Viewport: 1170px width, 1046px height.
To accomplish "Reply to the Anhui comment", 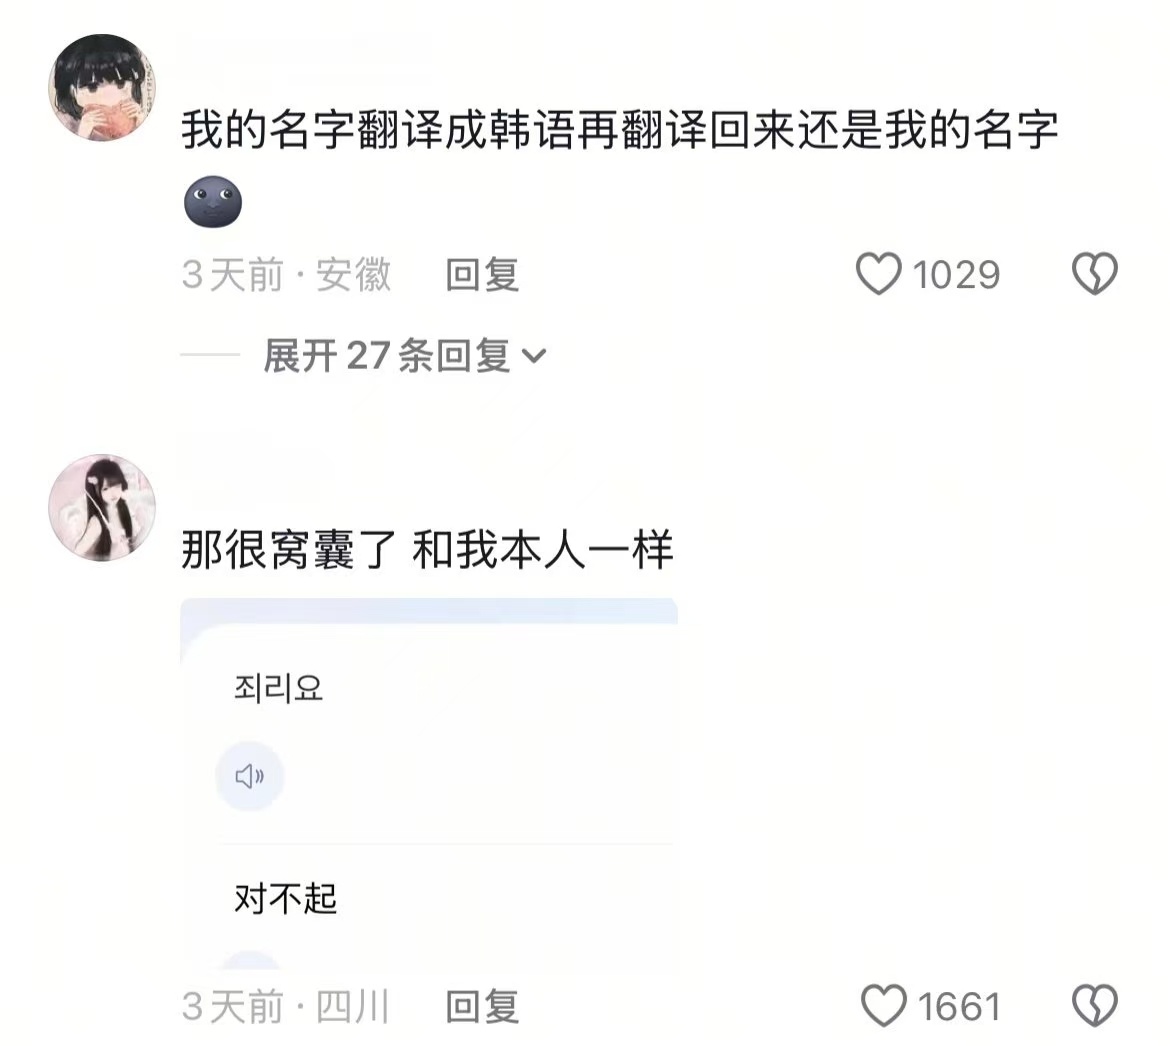I will 482,275.
